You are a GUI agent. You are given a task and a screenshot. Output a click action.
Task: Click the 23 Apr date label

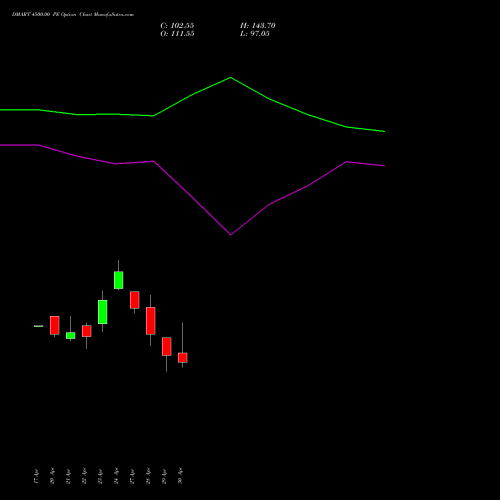[100, 476]
